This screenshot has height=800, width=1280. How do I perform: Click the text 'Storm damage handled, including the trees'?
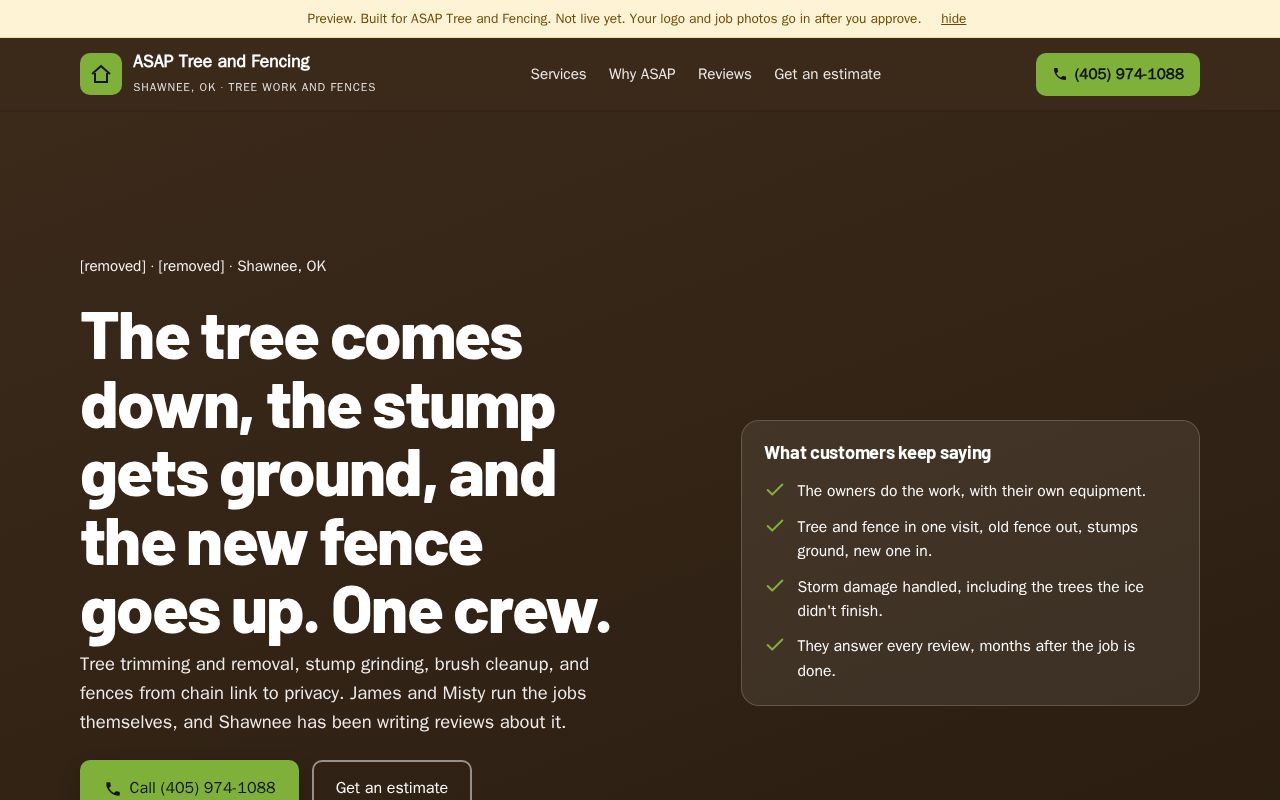pyautogui.click(x=970, y=599)
